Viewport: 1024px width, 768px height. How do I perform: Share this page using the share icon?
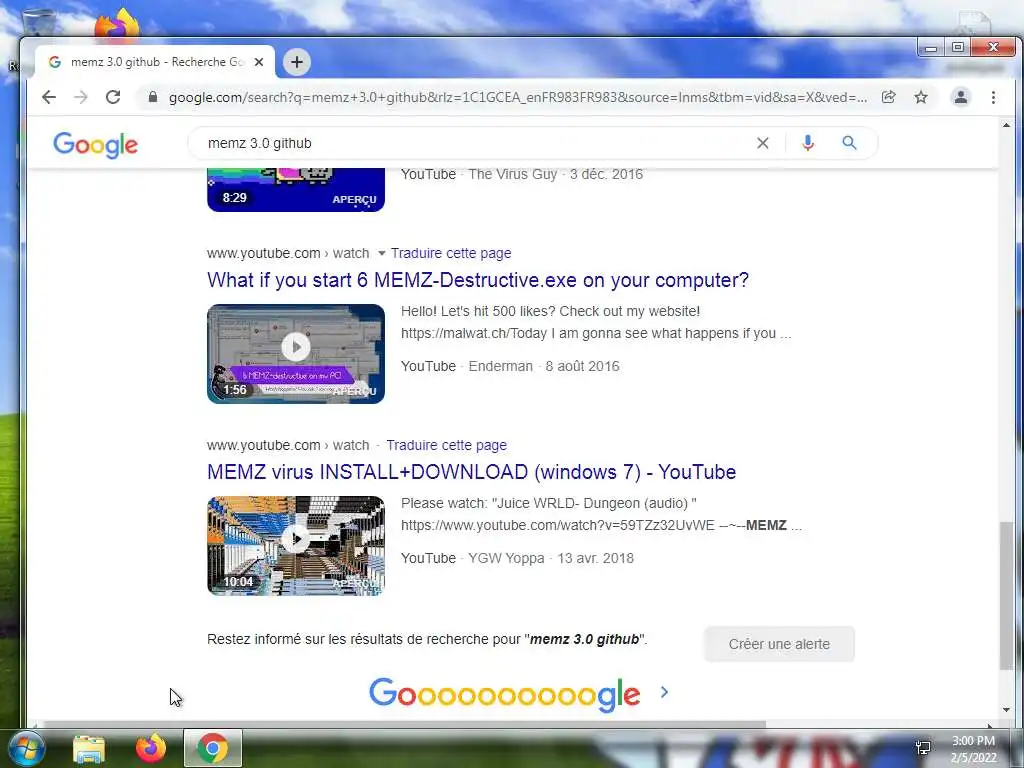point(889,97)
